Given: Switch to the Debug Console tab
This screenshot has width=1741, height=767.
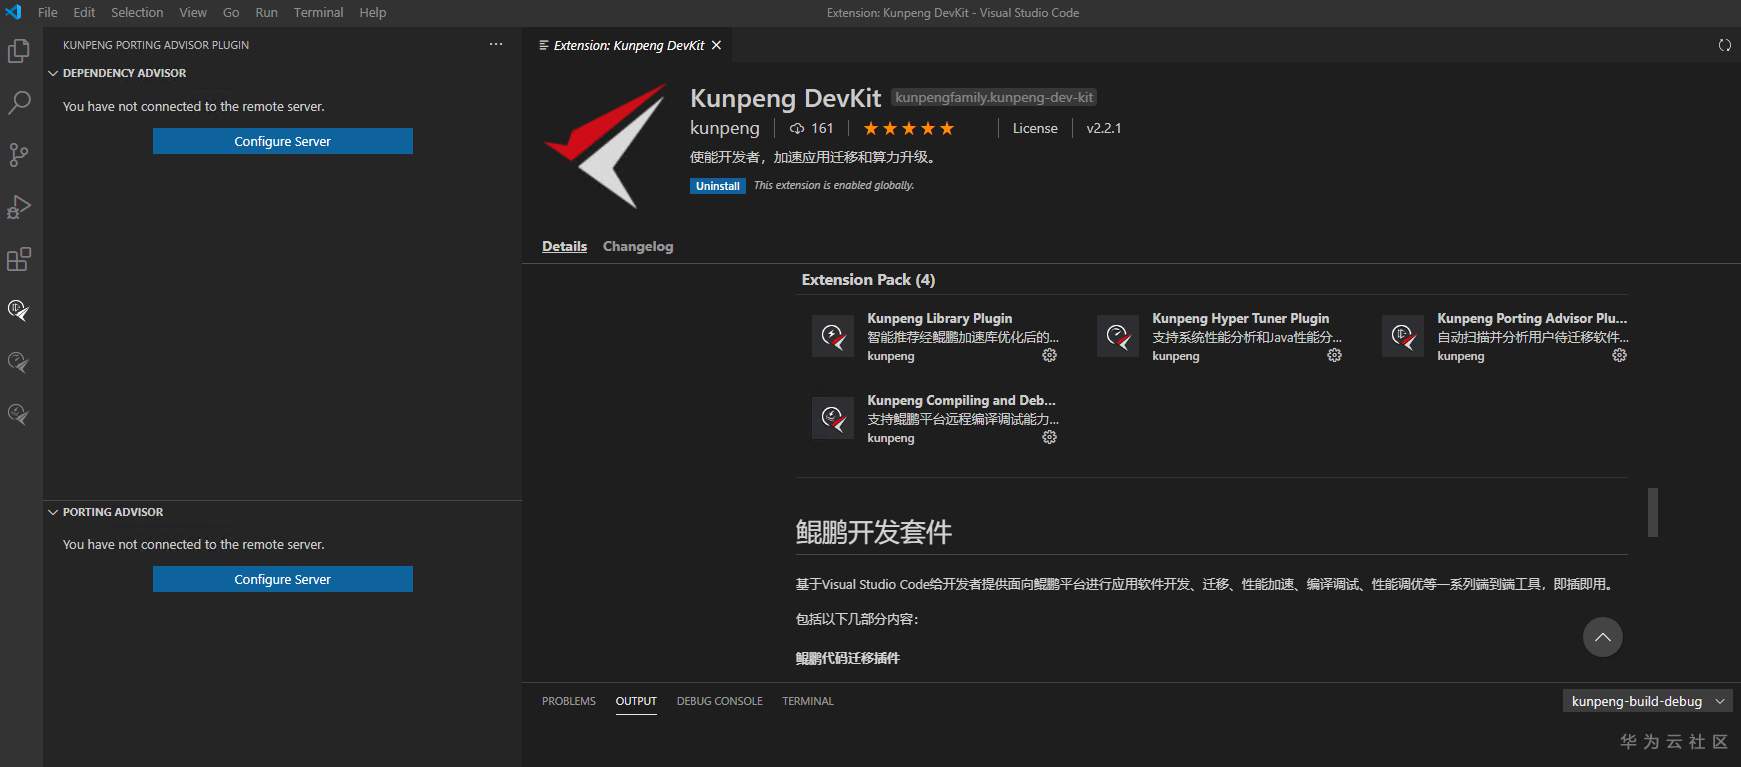Looking at the screenshot, I should coord(719,701).
